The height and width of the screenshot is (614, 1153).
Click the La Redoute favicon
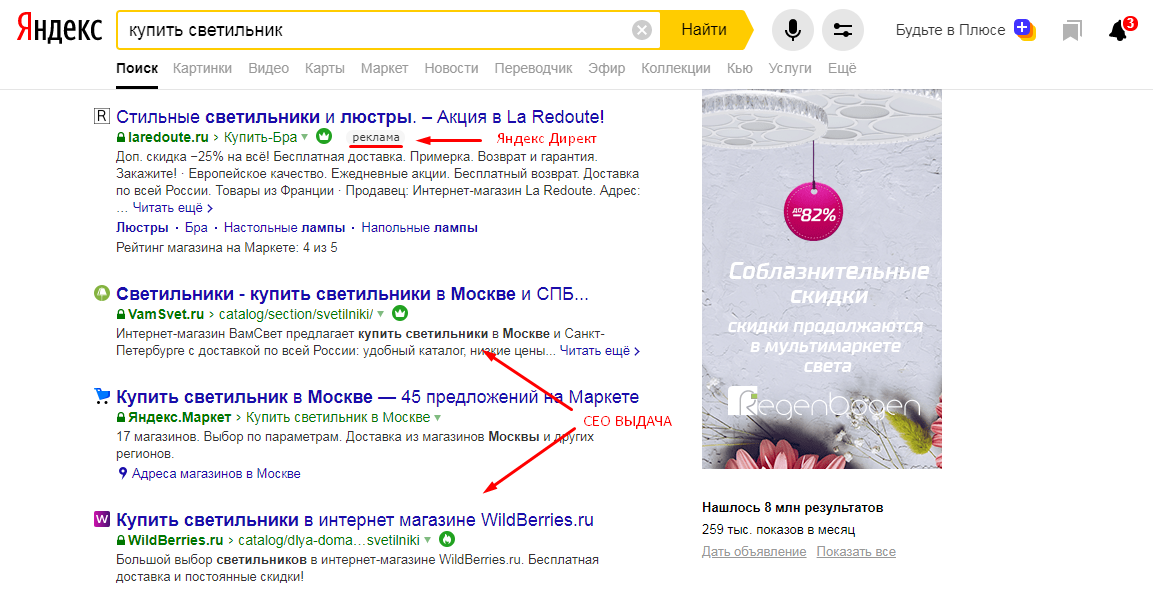click(101, 116)
